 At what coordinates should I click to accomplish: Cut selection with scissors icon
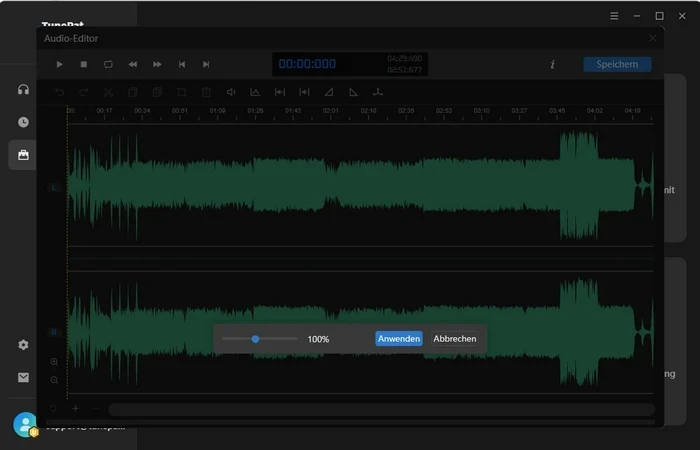click(x=108, y=92)
